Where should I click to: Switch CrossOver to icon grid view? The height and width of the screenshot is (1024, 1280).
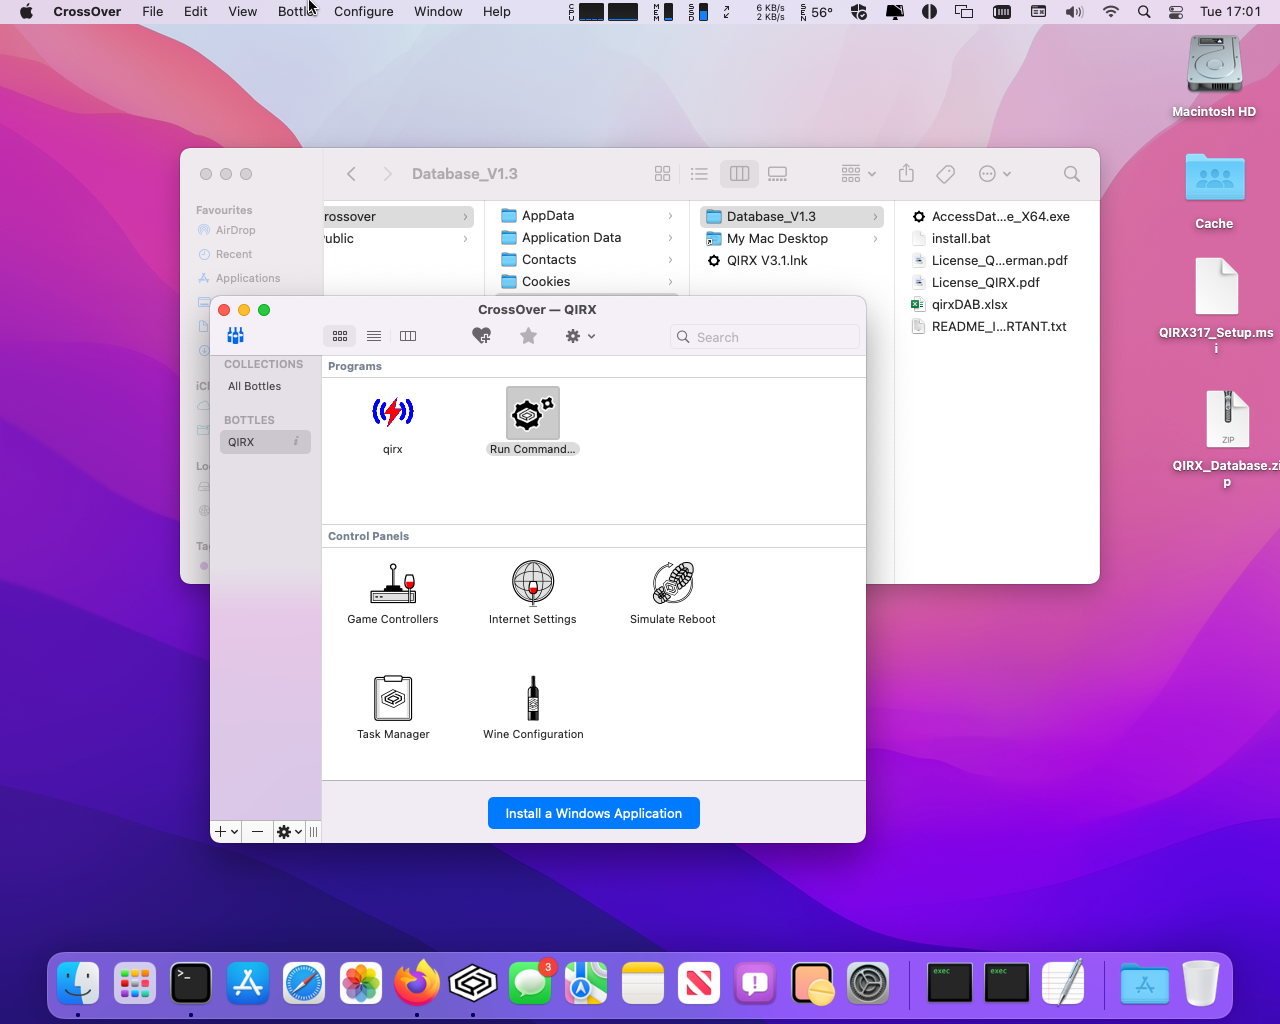(x=340, y=336)
